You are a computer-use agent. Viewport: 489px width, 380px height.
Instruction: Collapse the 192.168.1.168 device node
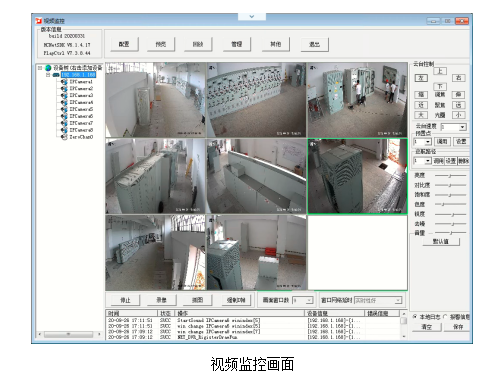(48, 75)
